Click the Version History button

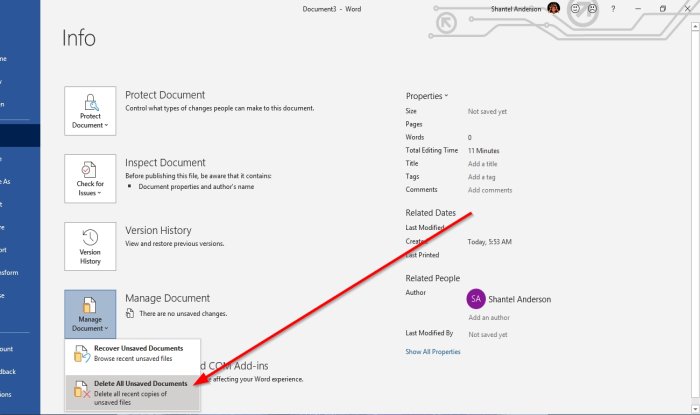[90, 247]
